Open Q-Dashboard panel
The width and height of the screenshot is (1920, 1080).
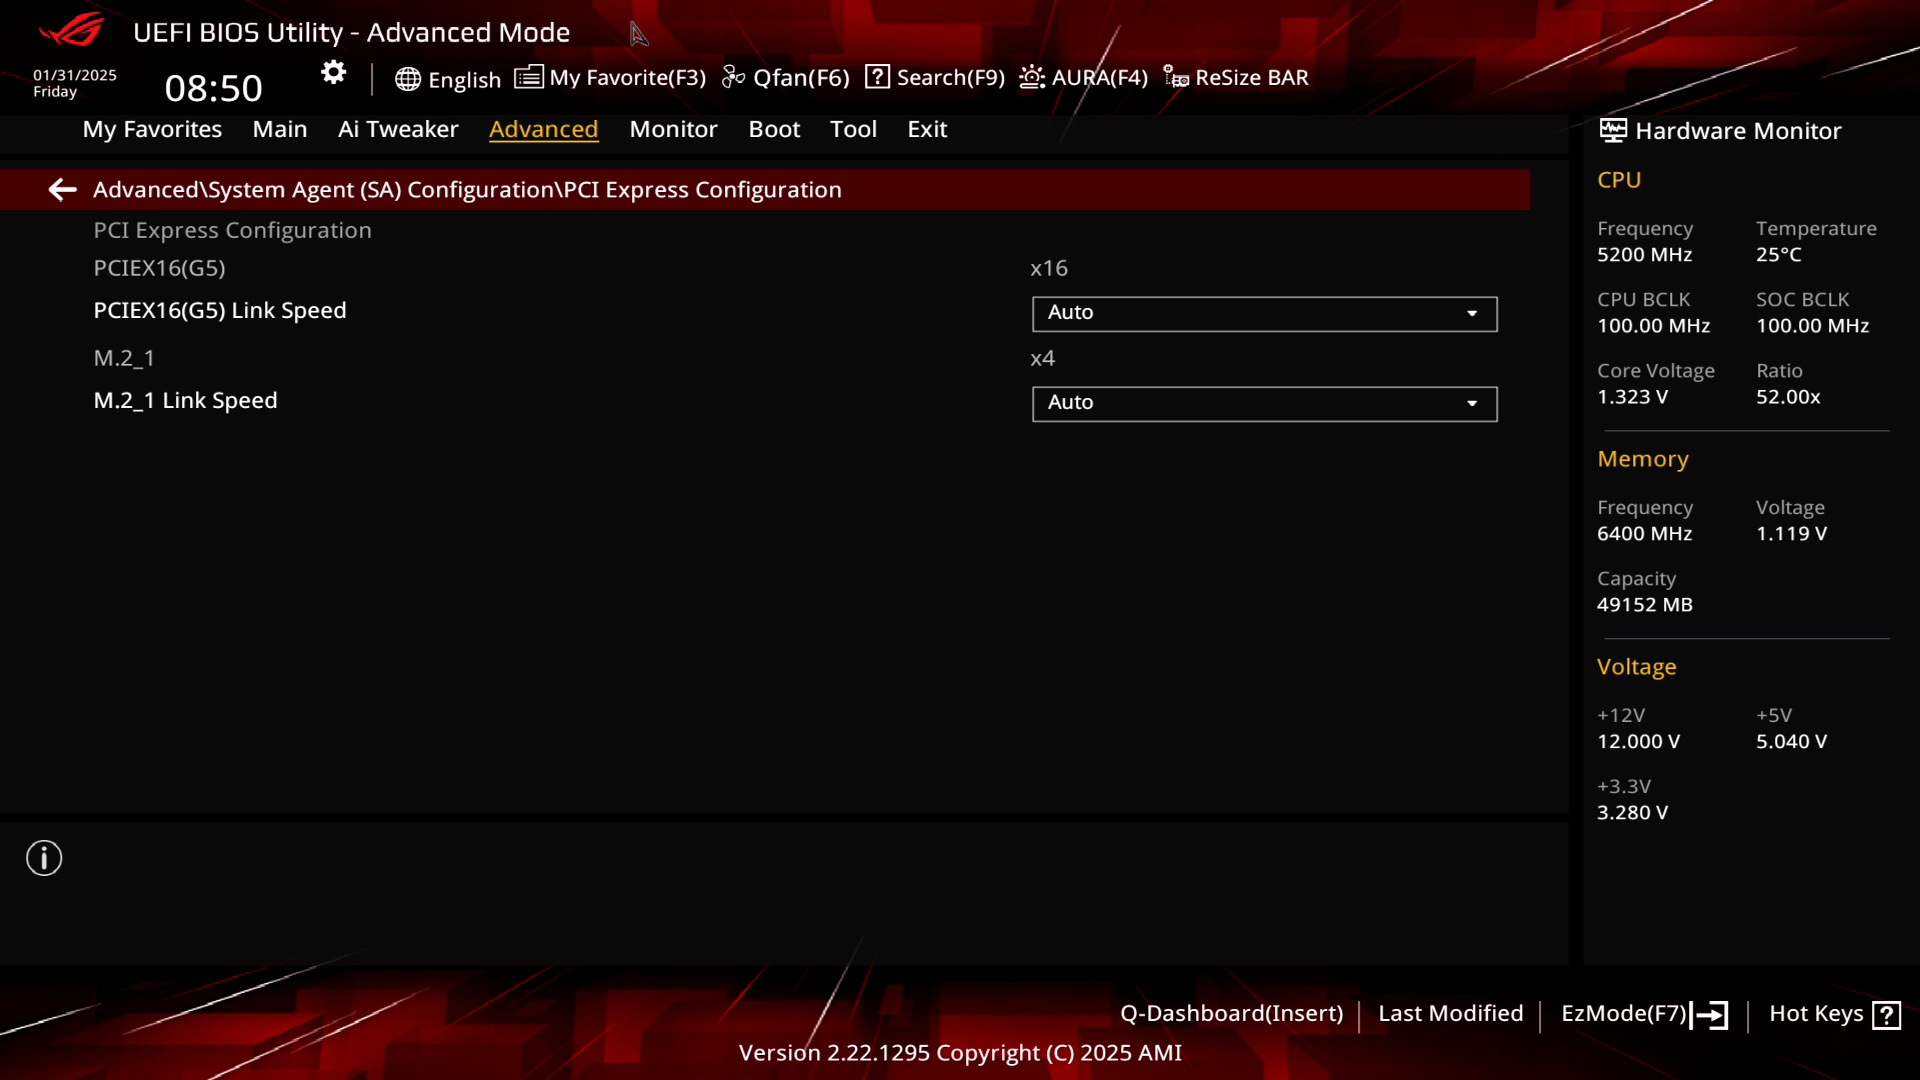[1230, 1013]
